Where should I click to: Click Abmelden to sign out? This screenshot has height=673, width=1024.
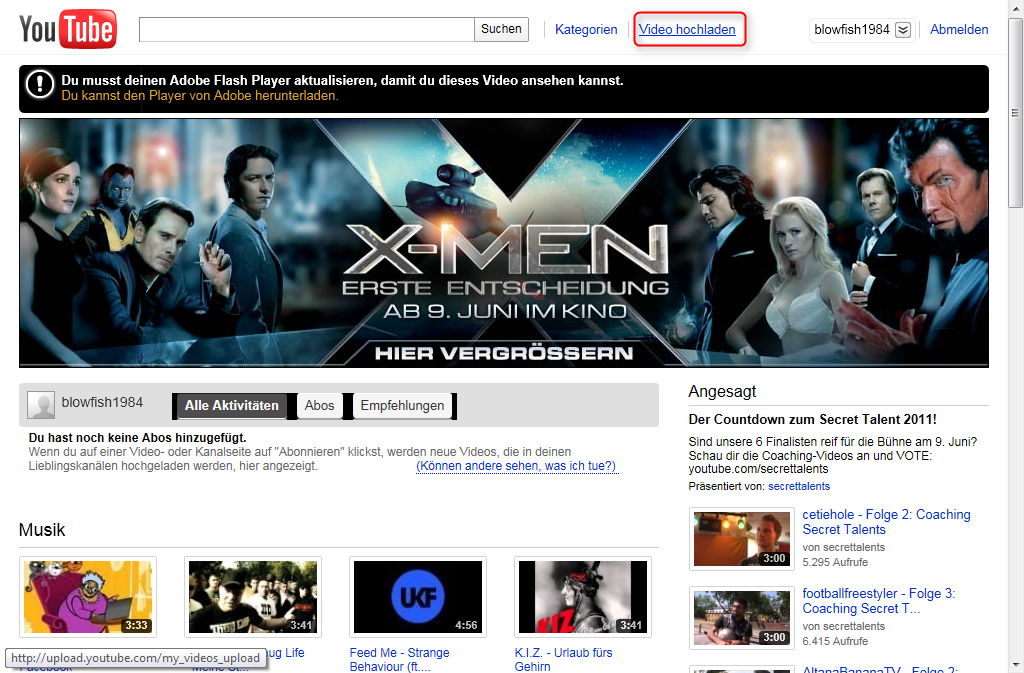(959, 30)
